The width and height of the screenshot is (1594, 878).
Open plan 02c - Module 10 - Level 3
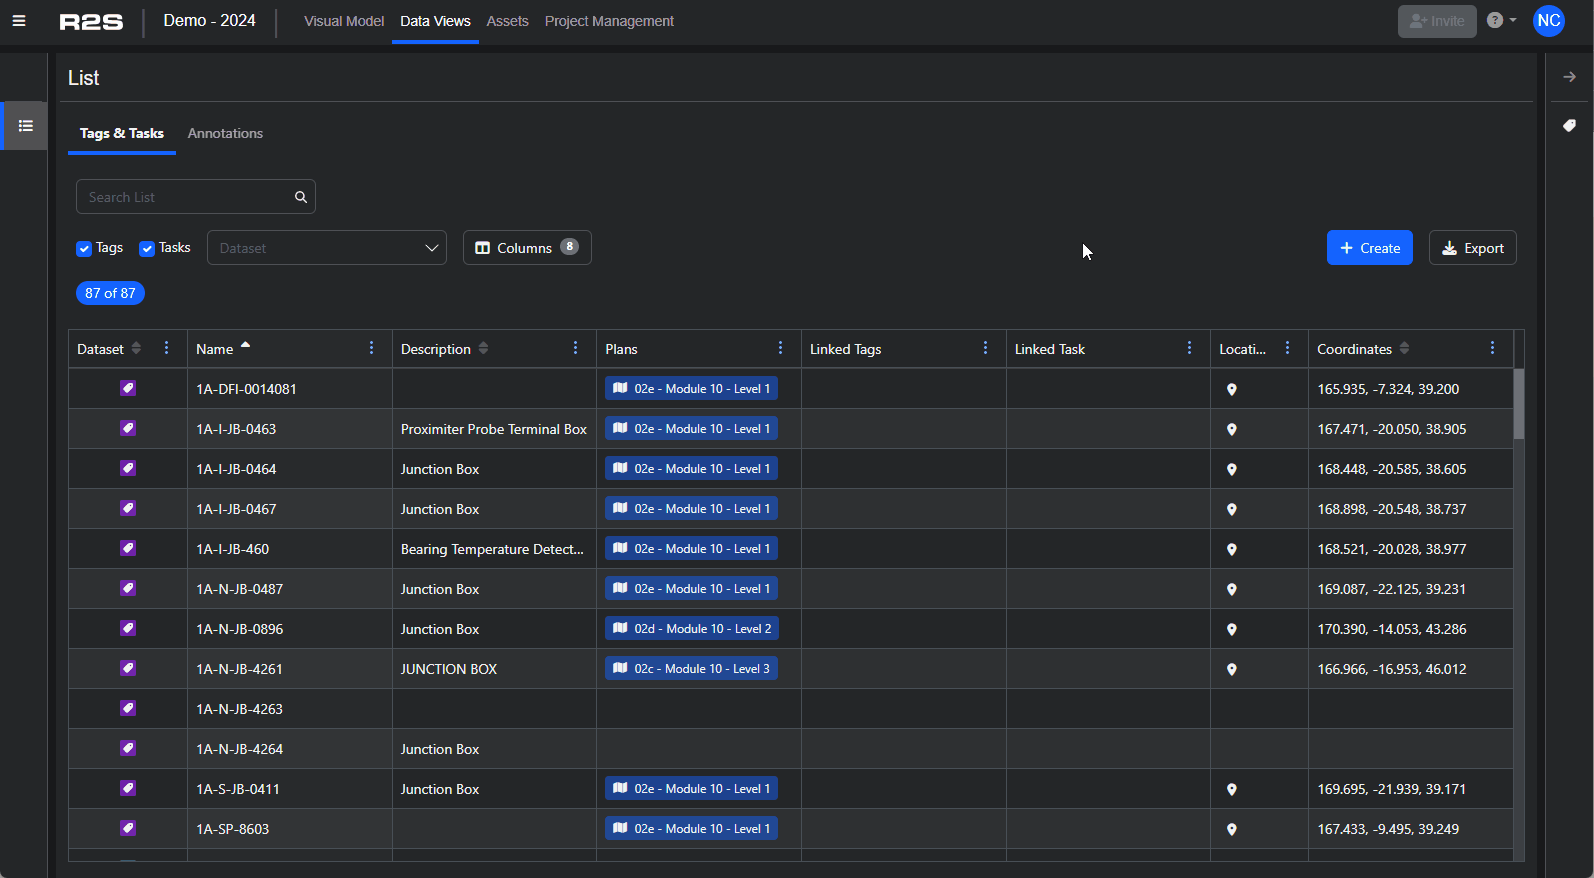pos(691,669)
